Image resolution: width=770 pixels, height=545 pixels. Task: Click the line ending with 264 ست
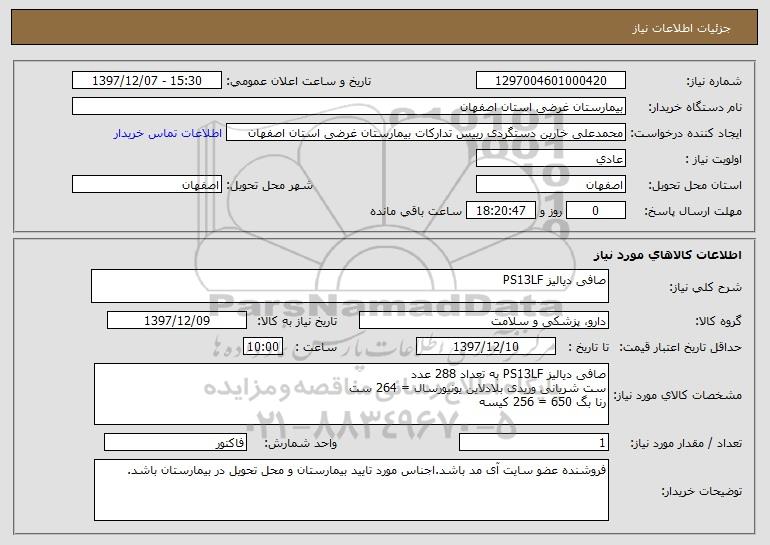click(477, 388)
